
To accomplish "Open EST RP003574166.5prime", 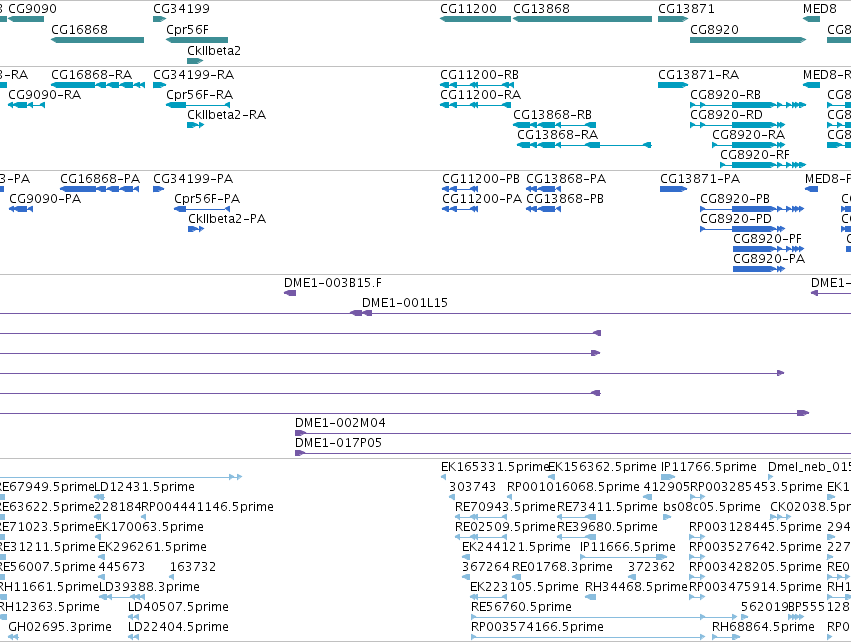I will [588, 638].
